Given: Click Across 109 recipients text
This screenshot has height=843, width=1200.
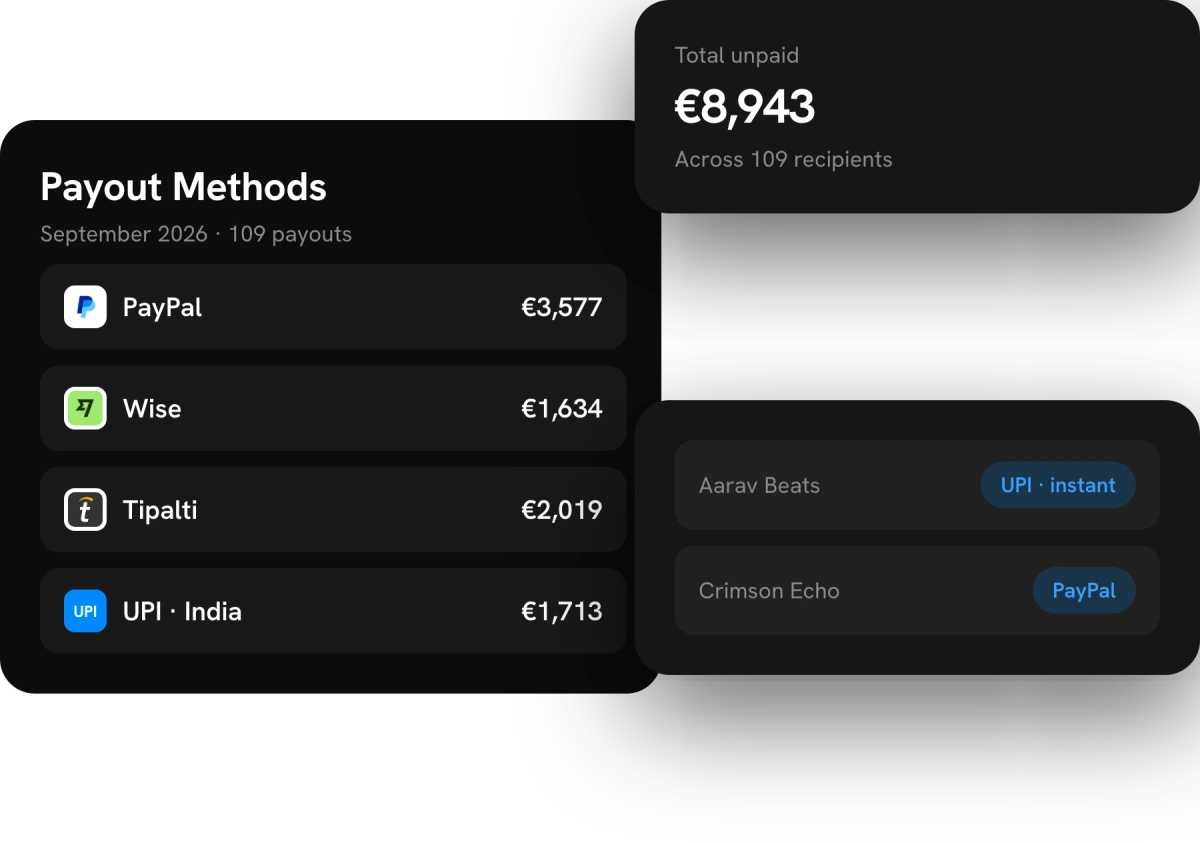Looking at the screenshot, I should 783,159.
